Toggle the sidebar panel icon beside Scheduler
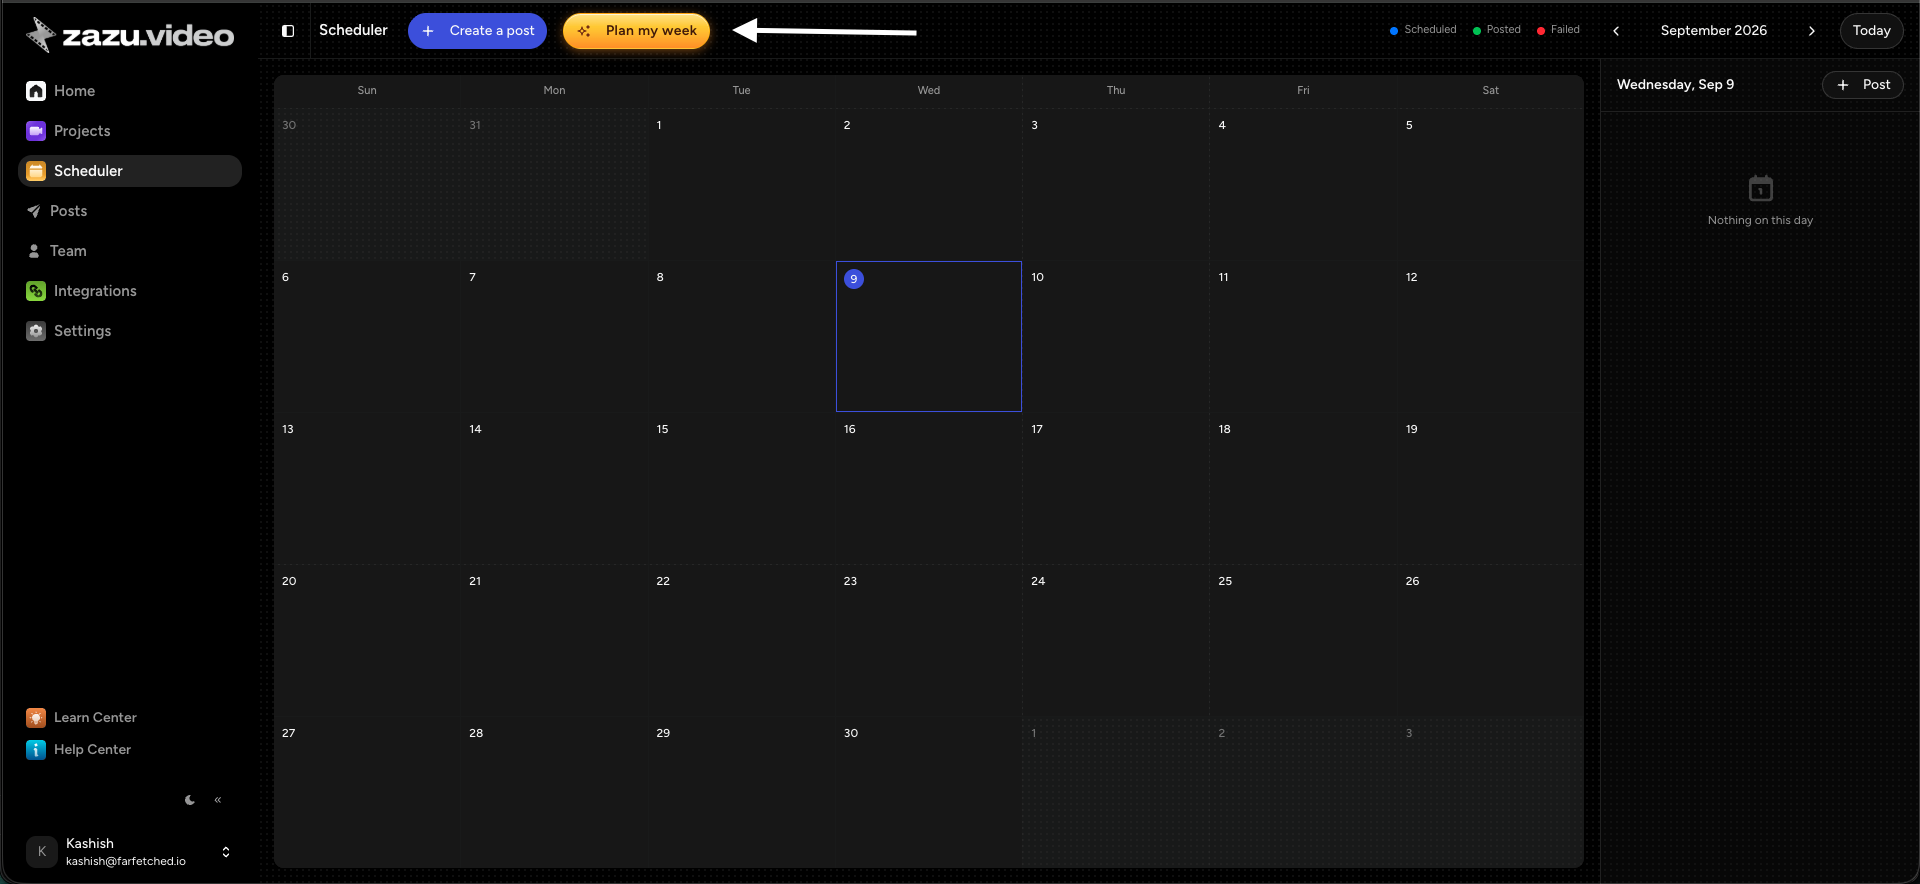 click(x=288, y=31)
